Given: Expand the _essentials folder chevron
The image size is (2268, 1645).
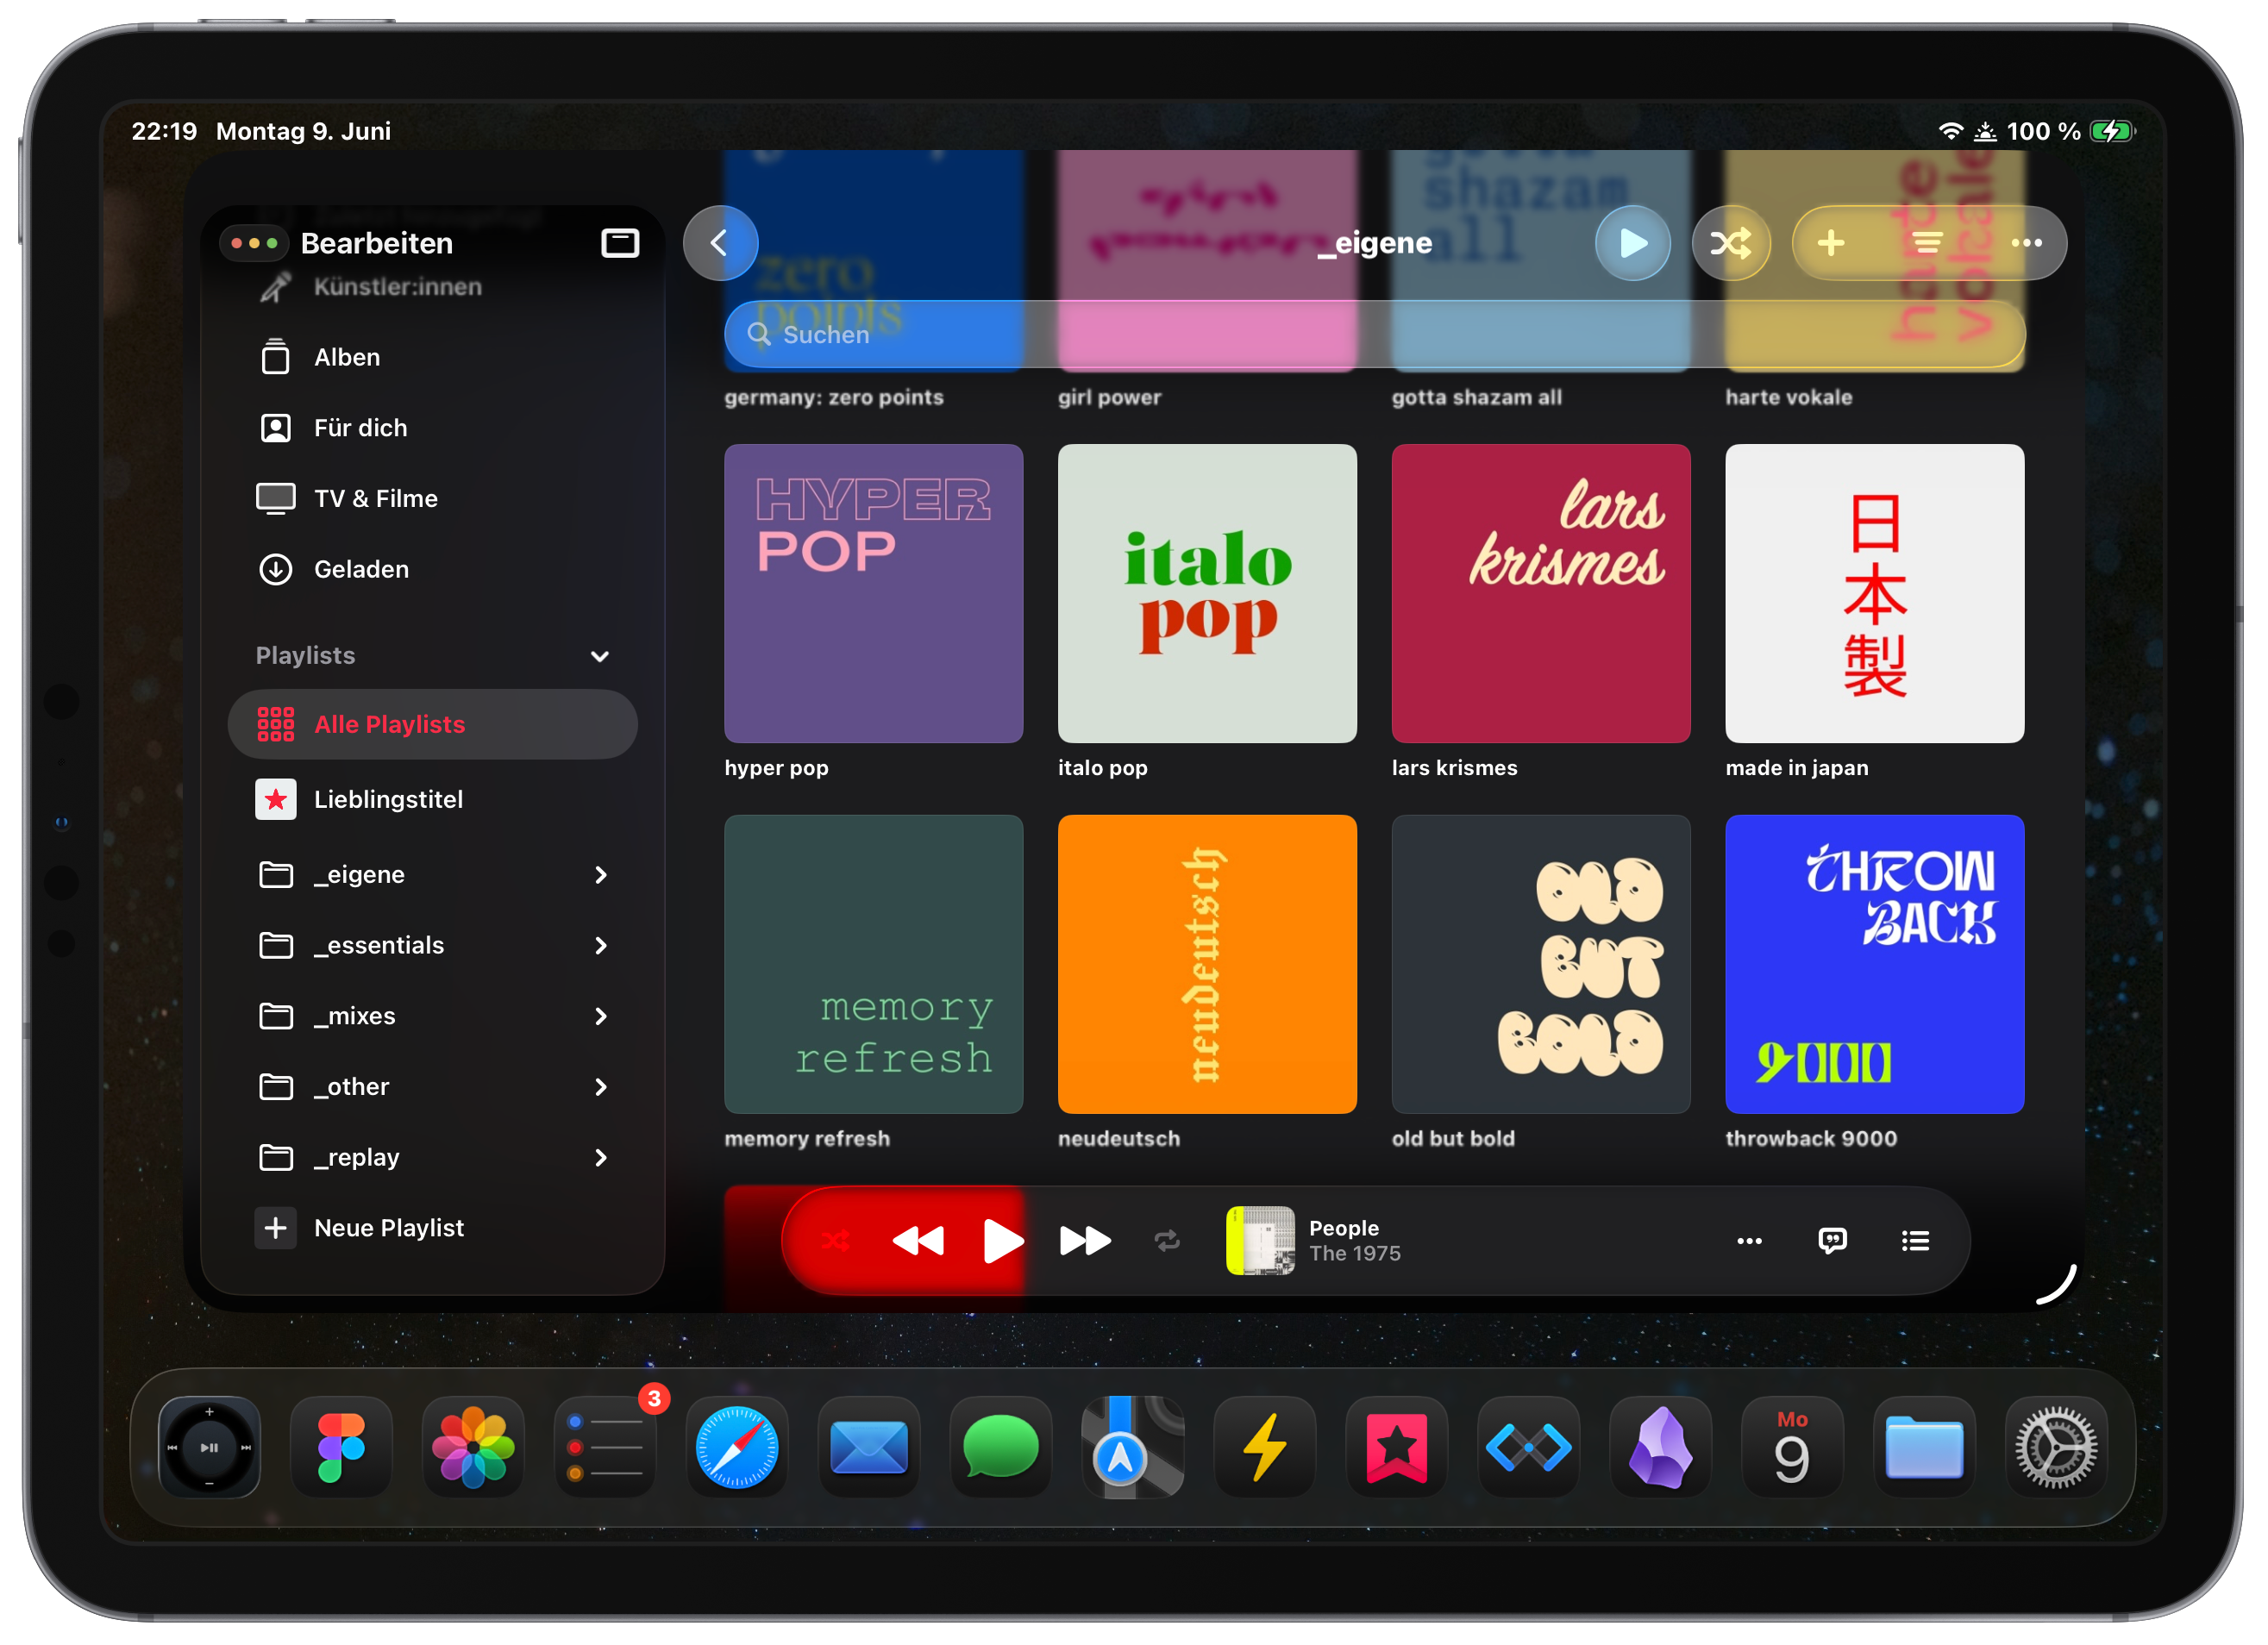Looking at the screenshot, I should 601,946.
